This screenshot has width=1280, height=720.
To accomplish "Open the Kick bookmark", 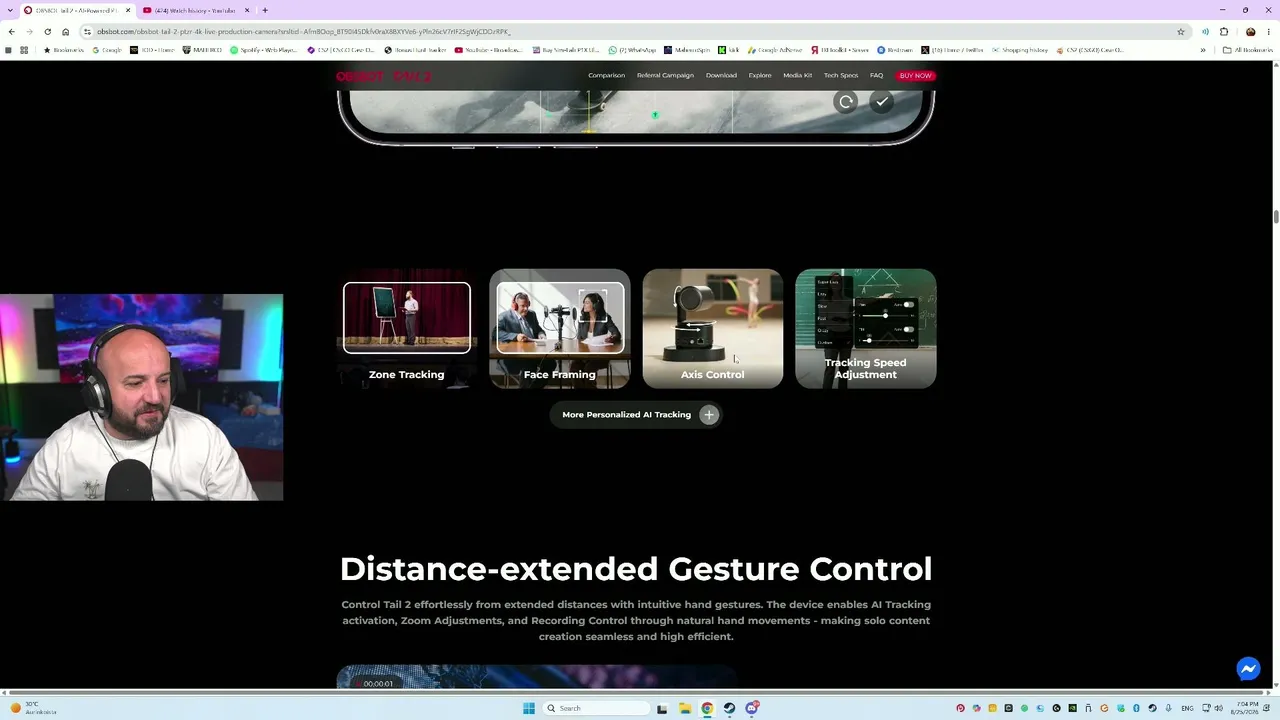I will coord(729,50).
